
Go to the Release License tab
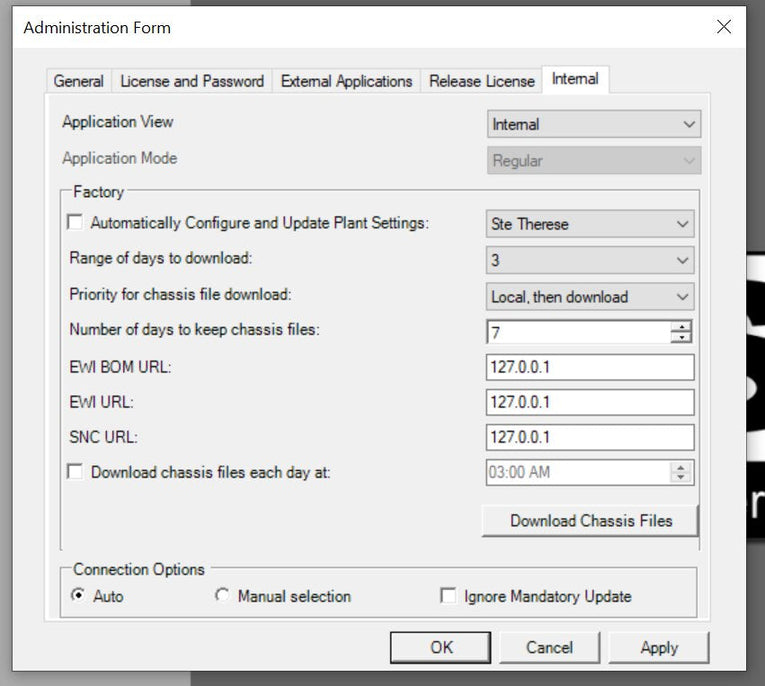tap(481, 81)
